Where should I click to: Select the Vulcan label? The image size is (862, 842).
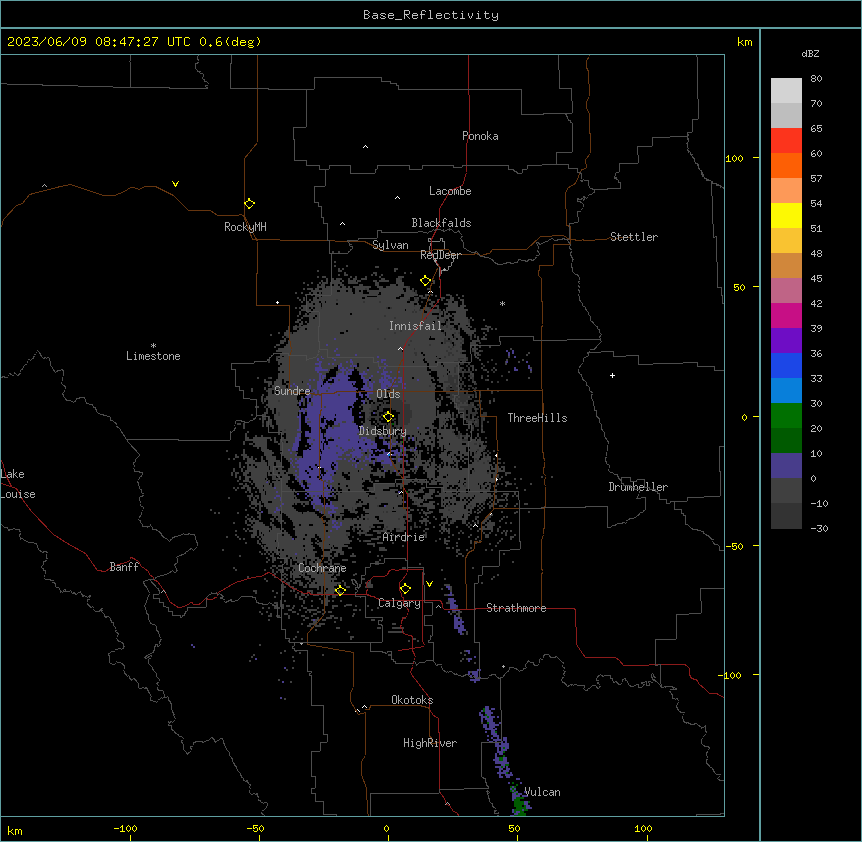click(x=542, y=792)
